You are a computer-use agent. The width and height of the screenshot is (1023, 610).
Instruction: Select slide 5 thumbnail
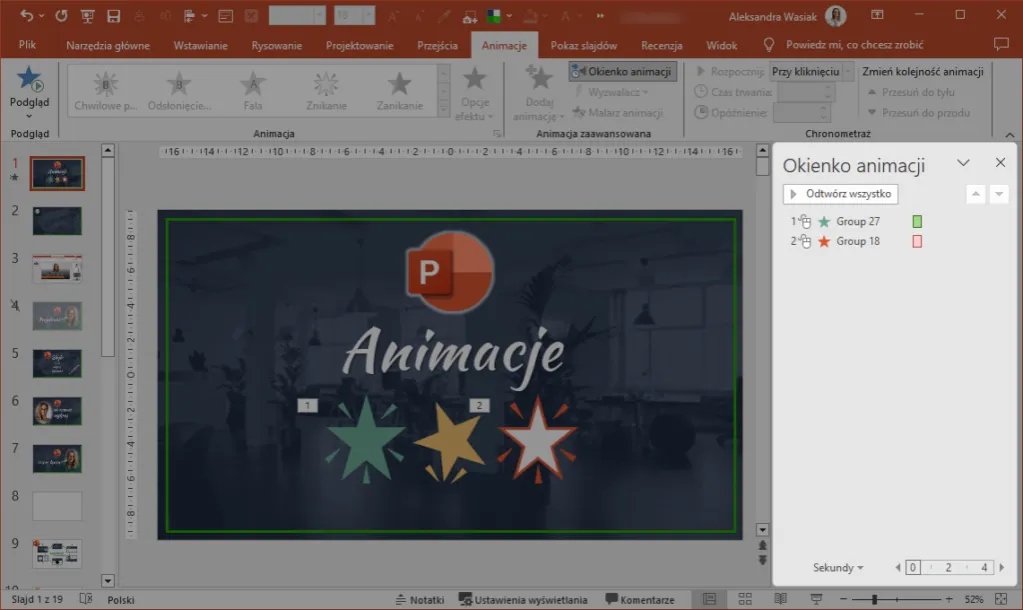pos(57,363)
